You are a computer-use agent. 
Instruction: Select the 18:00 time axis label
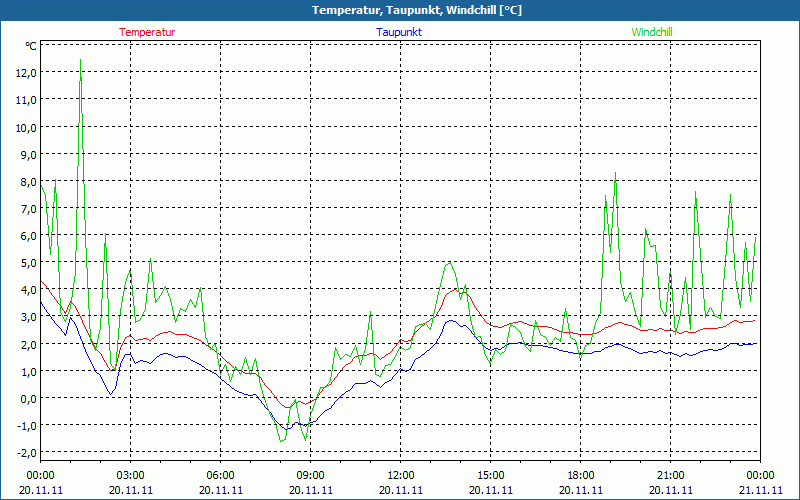(x=580, y=475)
